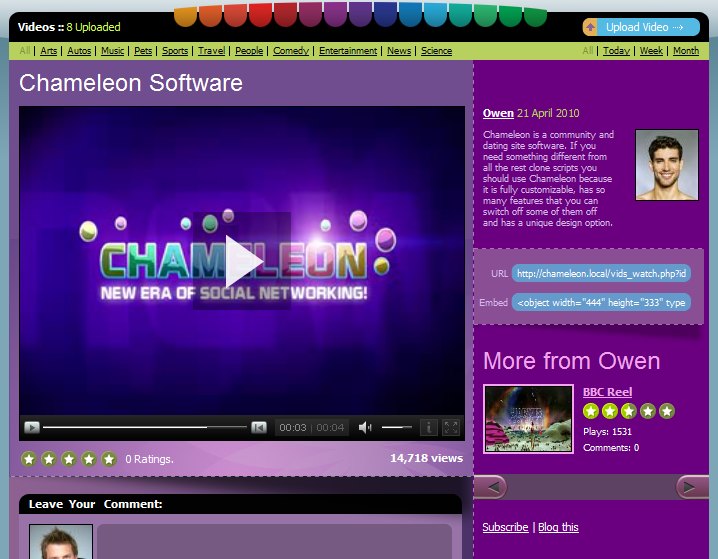Click the Subscribe link
Image resolution: width=718 pixels, height=559 pixels.
505,527
